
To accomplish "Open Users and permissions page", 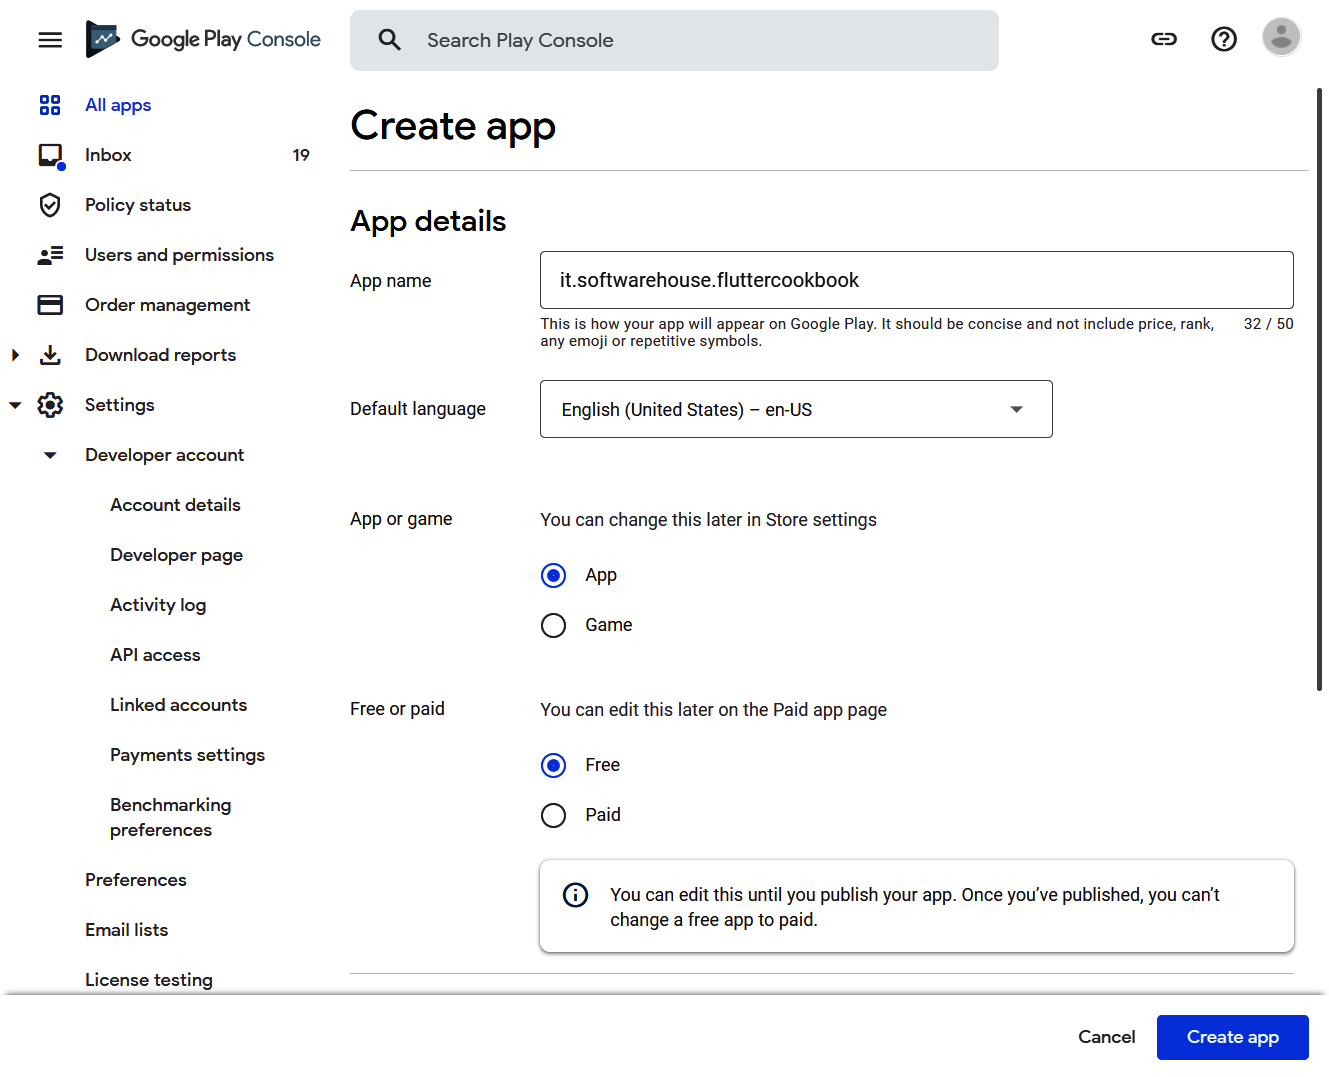I will point(179,255).
